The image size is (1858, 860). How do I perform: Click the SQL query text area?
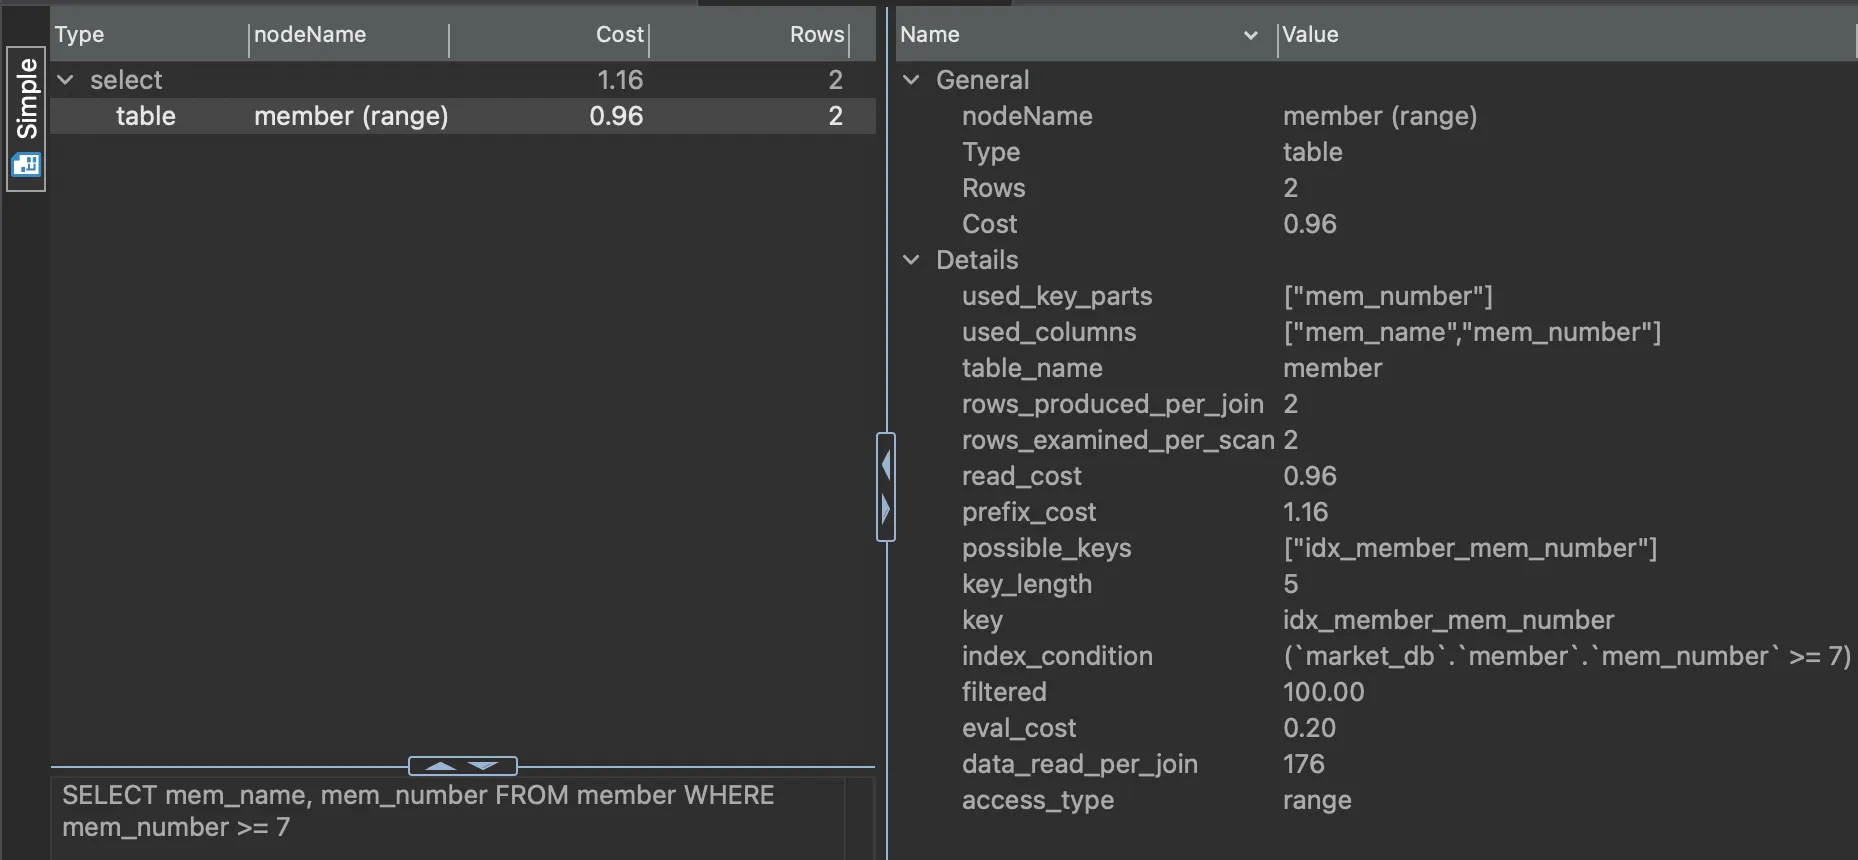(x=440, y=811)
